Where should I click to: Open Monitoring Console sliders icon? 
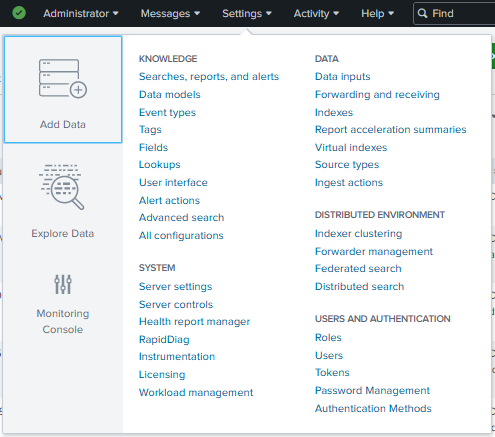click(63, 284)
